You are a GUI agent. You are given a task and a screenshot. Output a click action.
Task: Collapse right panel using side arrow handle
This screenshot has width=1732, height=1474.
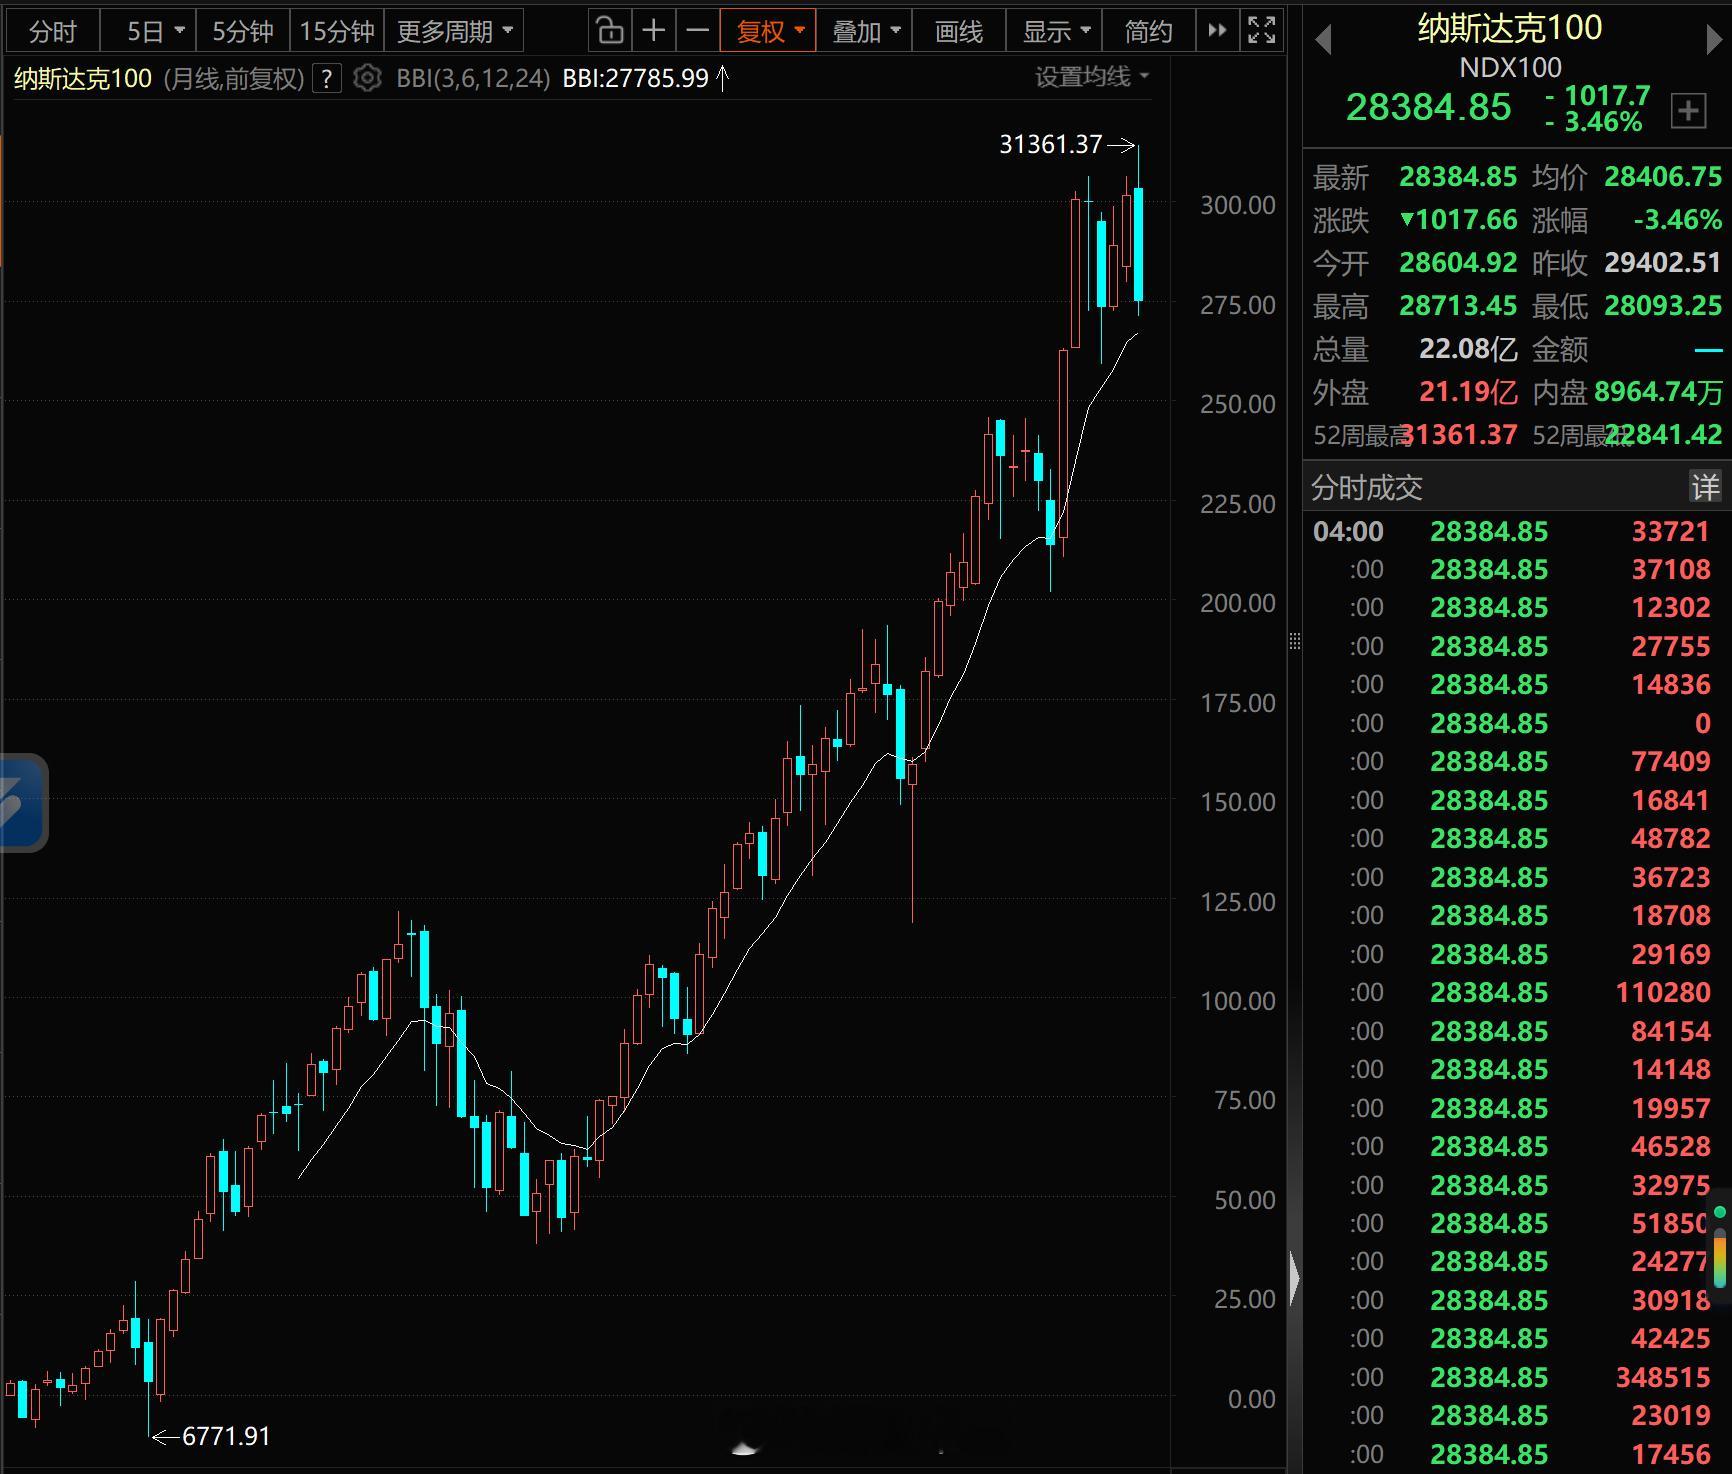pos(1295,1278)
